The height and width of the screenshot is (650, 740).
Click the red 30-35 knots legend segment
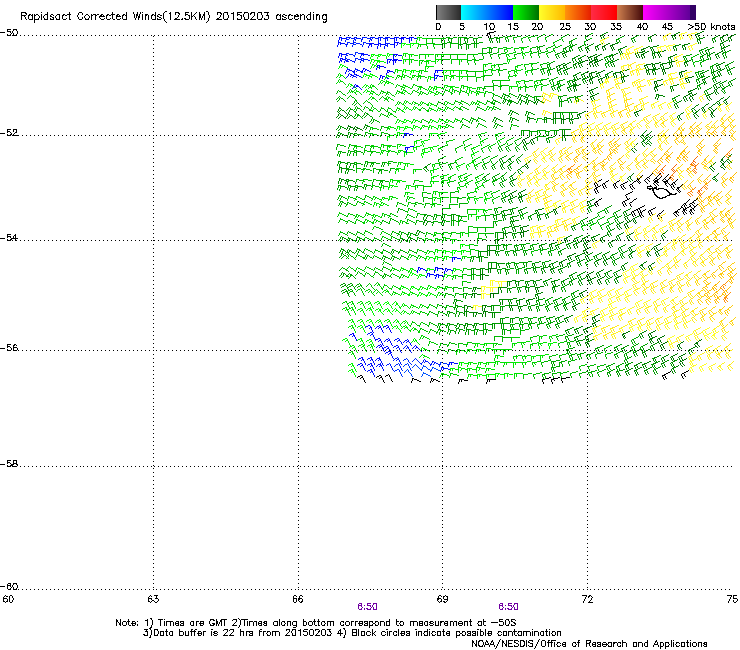604,12
